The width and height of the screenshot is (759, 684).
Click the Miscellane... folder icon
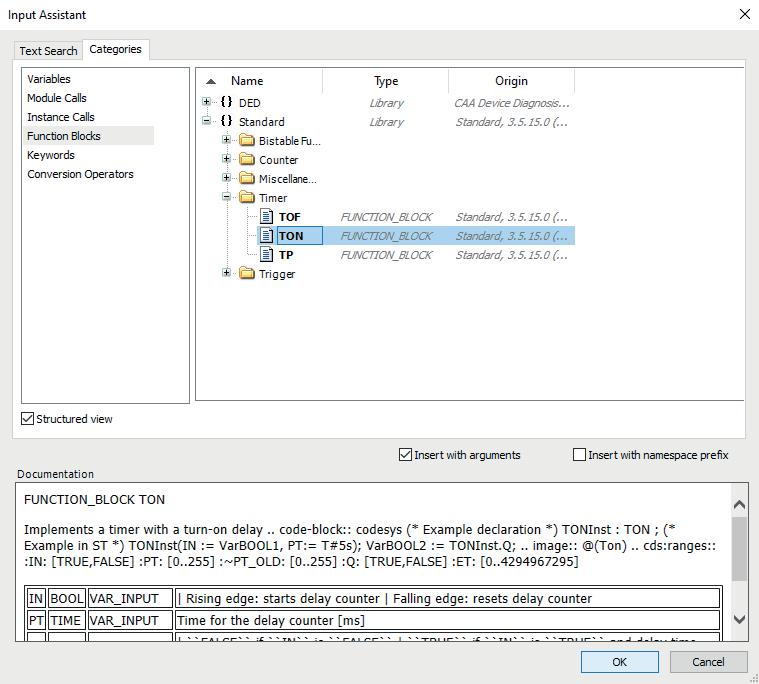click(x=247, y=178)
